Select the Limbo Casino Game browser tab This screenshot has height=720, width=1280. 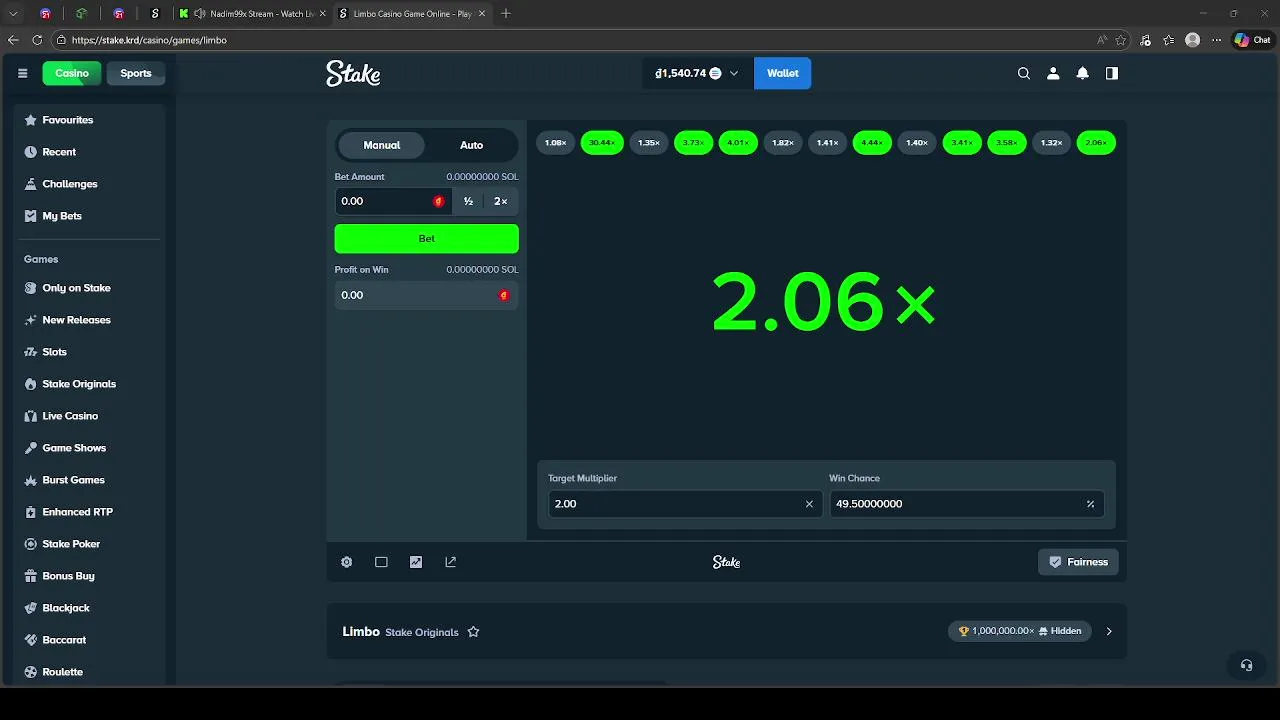(412, 14)
